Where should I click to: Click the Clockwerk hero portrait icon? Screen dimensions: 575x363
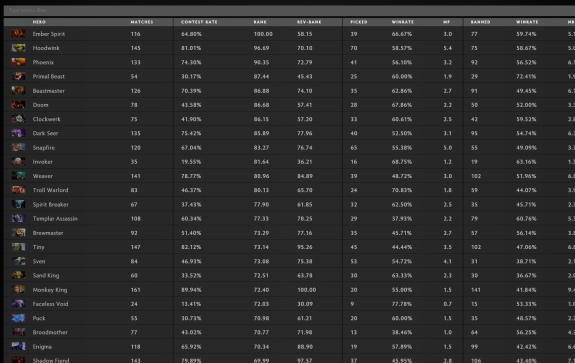click(18, 119)
